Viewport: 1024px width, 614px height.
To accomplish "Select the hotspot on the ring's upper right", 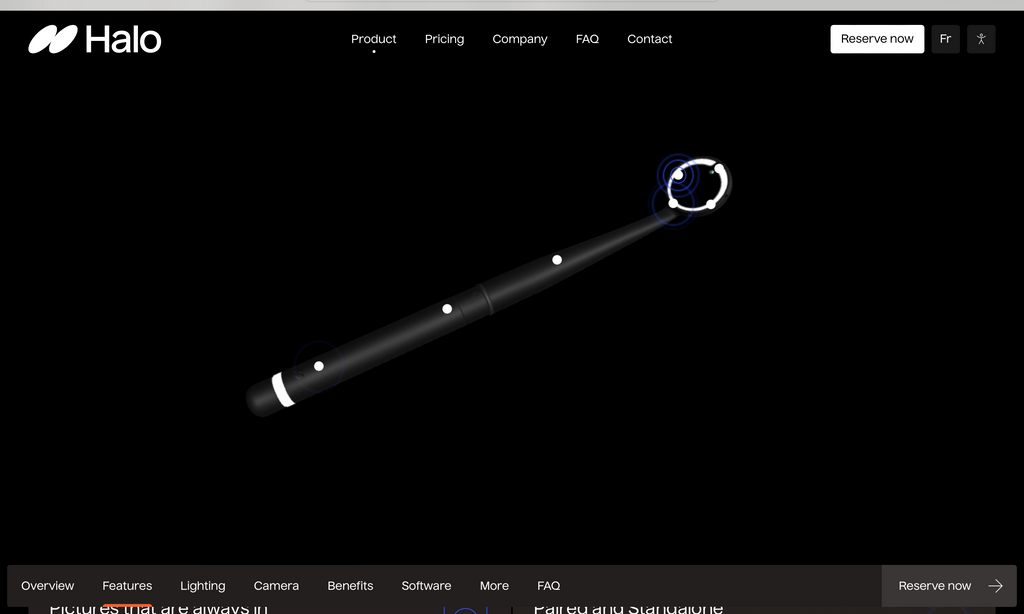I will pyautogui.click(x=718, y=168).
